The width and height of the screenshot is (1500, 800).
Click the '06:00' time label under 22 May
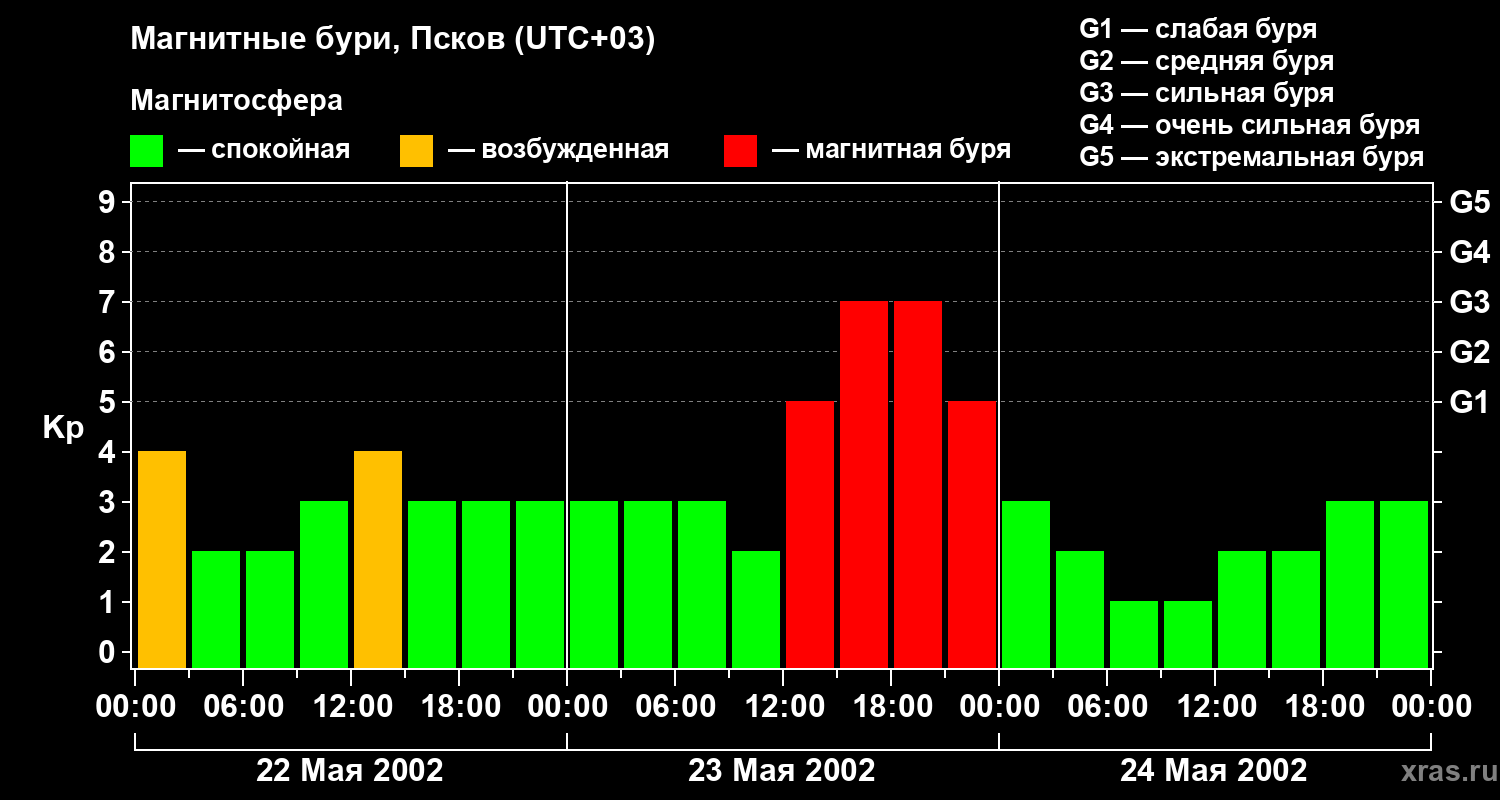(243, 707)
